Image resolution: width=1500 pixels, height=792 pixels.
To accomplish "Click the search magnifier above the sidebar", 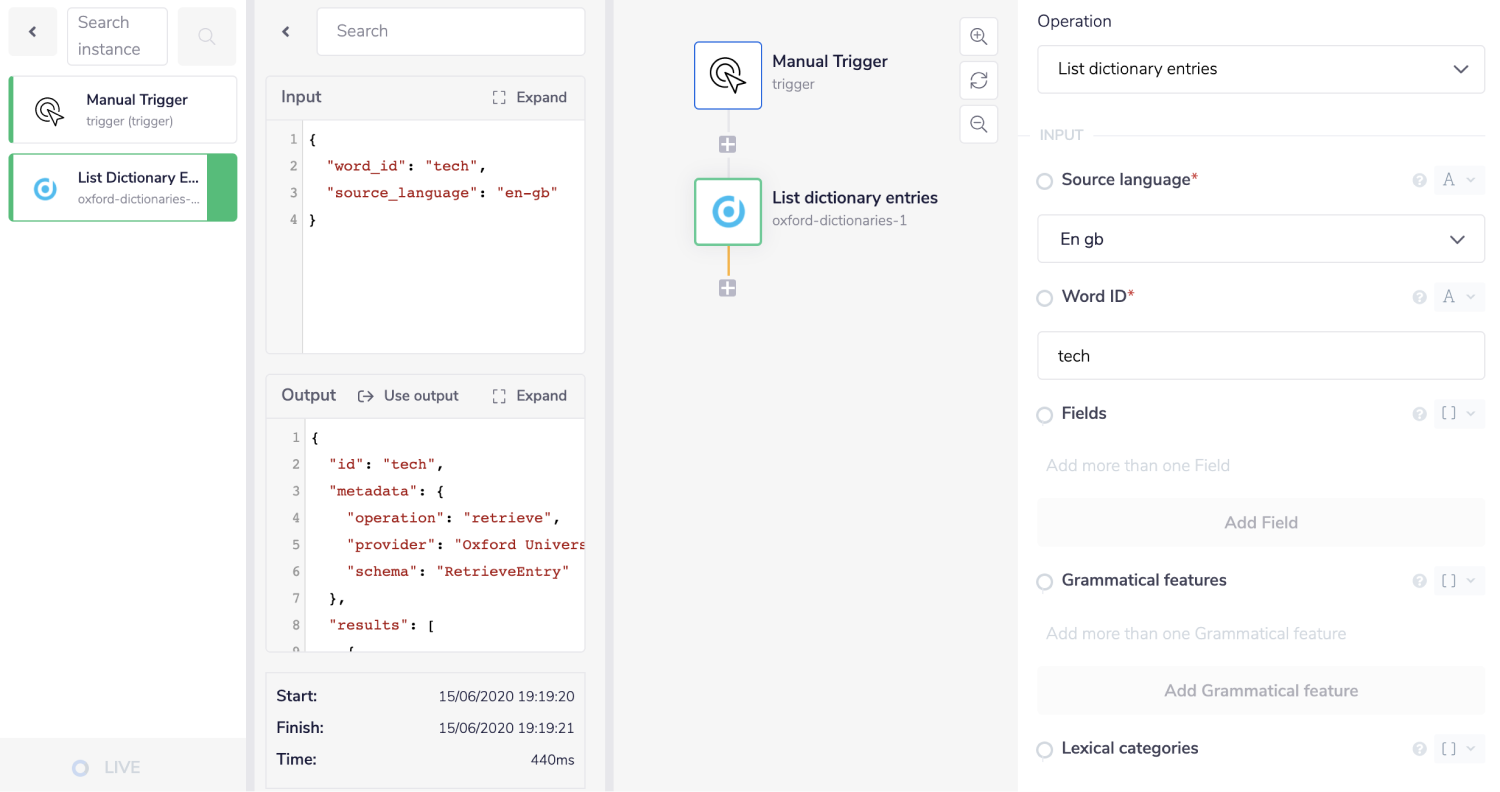I will pos(206,36).
